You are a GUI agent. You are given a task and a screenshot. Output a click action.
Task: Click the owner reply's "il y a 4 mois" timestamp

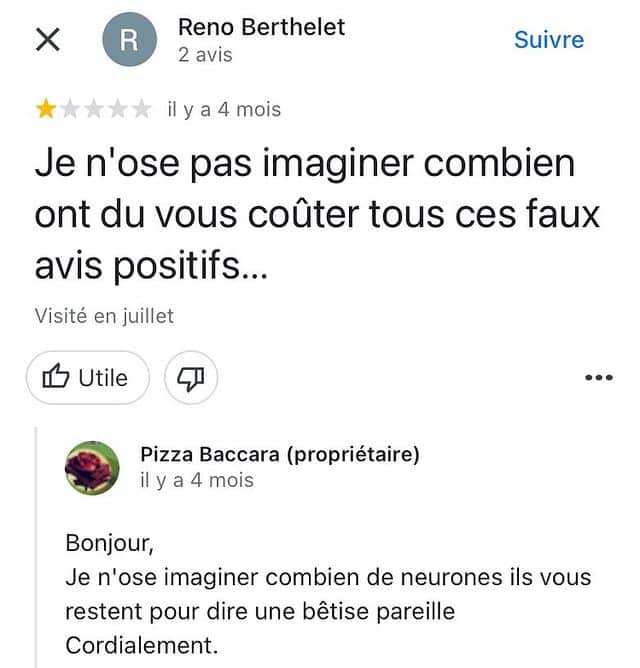pos(197,480)
